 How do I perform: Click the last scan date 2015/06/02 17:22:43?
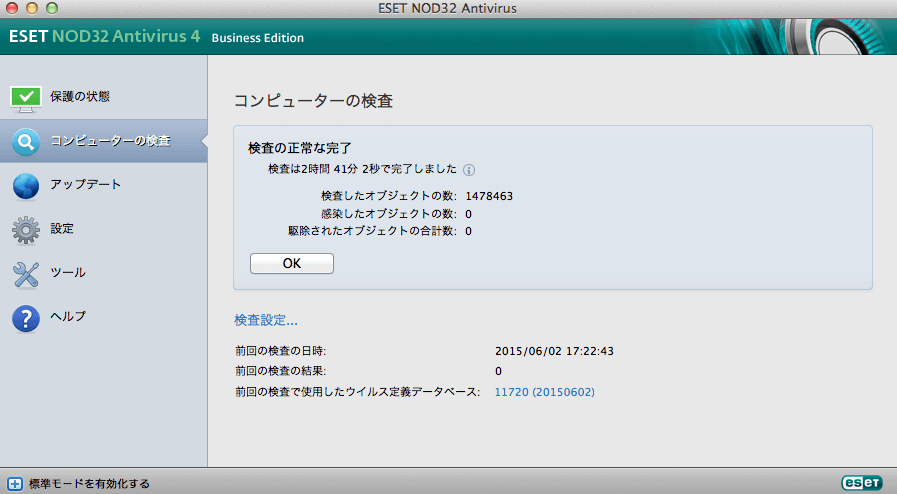554,351
